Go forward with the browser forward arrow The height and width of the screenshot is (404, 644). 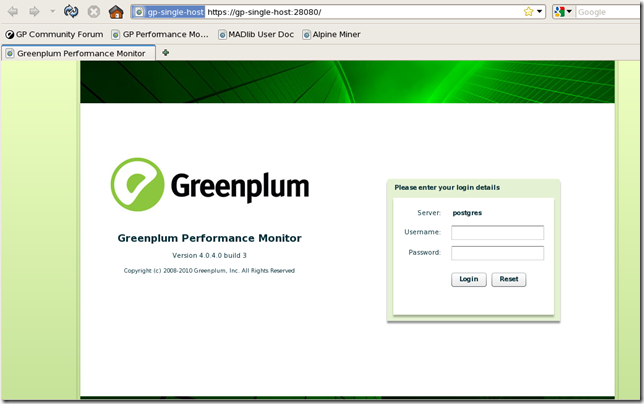(34, 11)
